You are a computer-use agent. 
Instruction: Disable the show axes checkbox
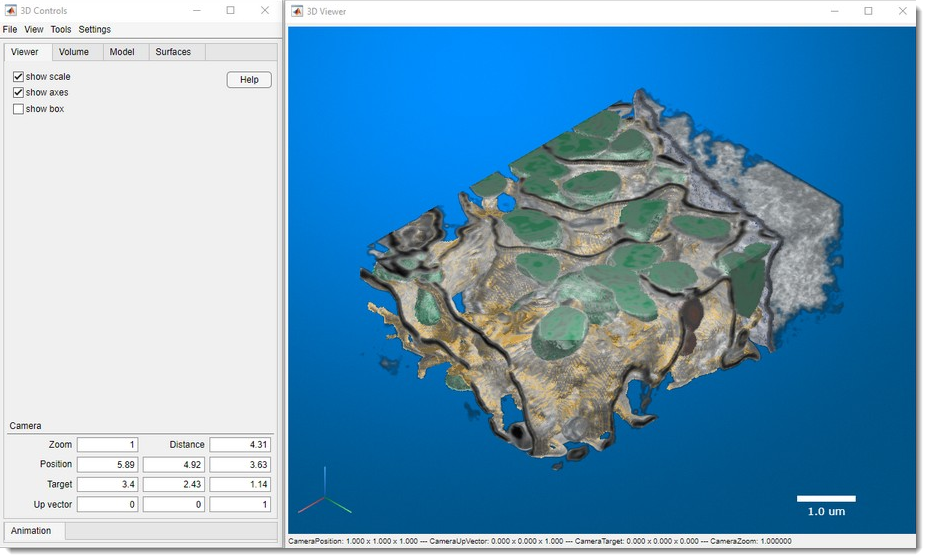coord(18,93)
